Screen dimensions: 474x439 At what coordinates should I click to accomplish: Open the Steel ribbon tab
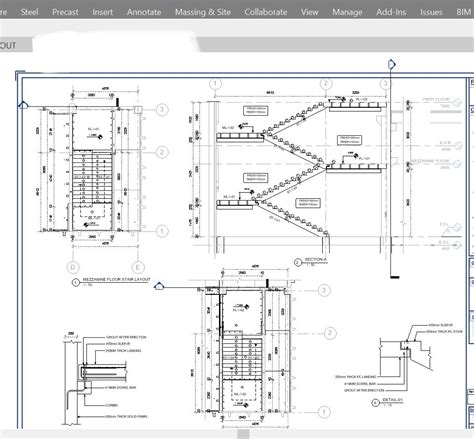[x=29, y=12]
